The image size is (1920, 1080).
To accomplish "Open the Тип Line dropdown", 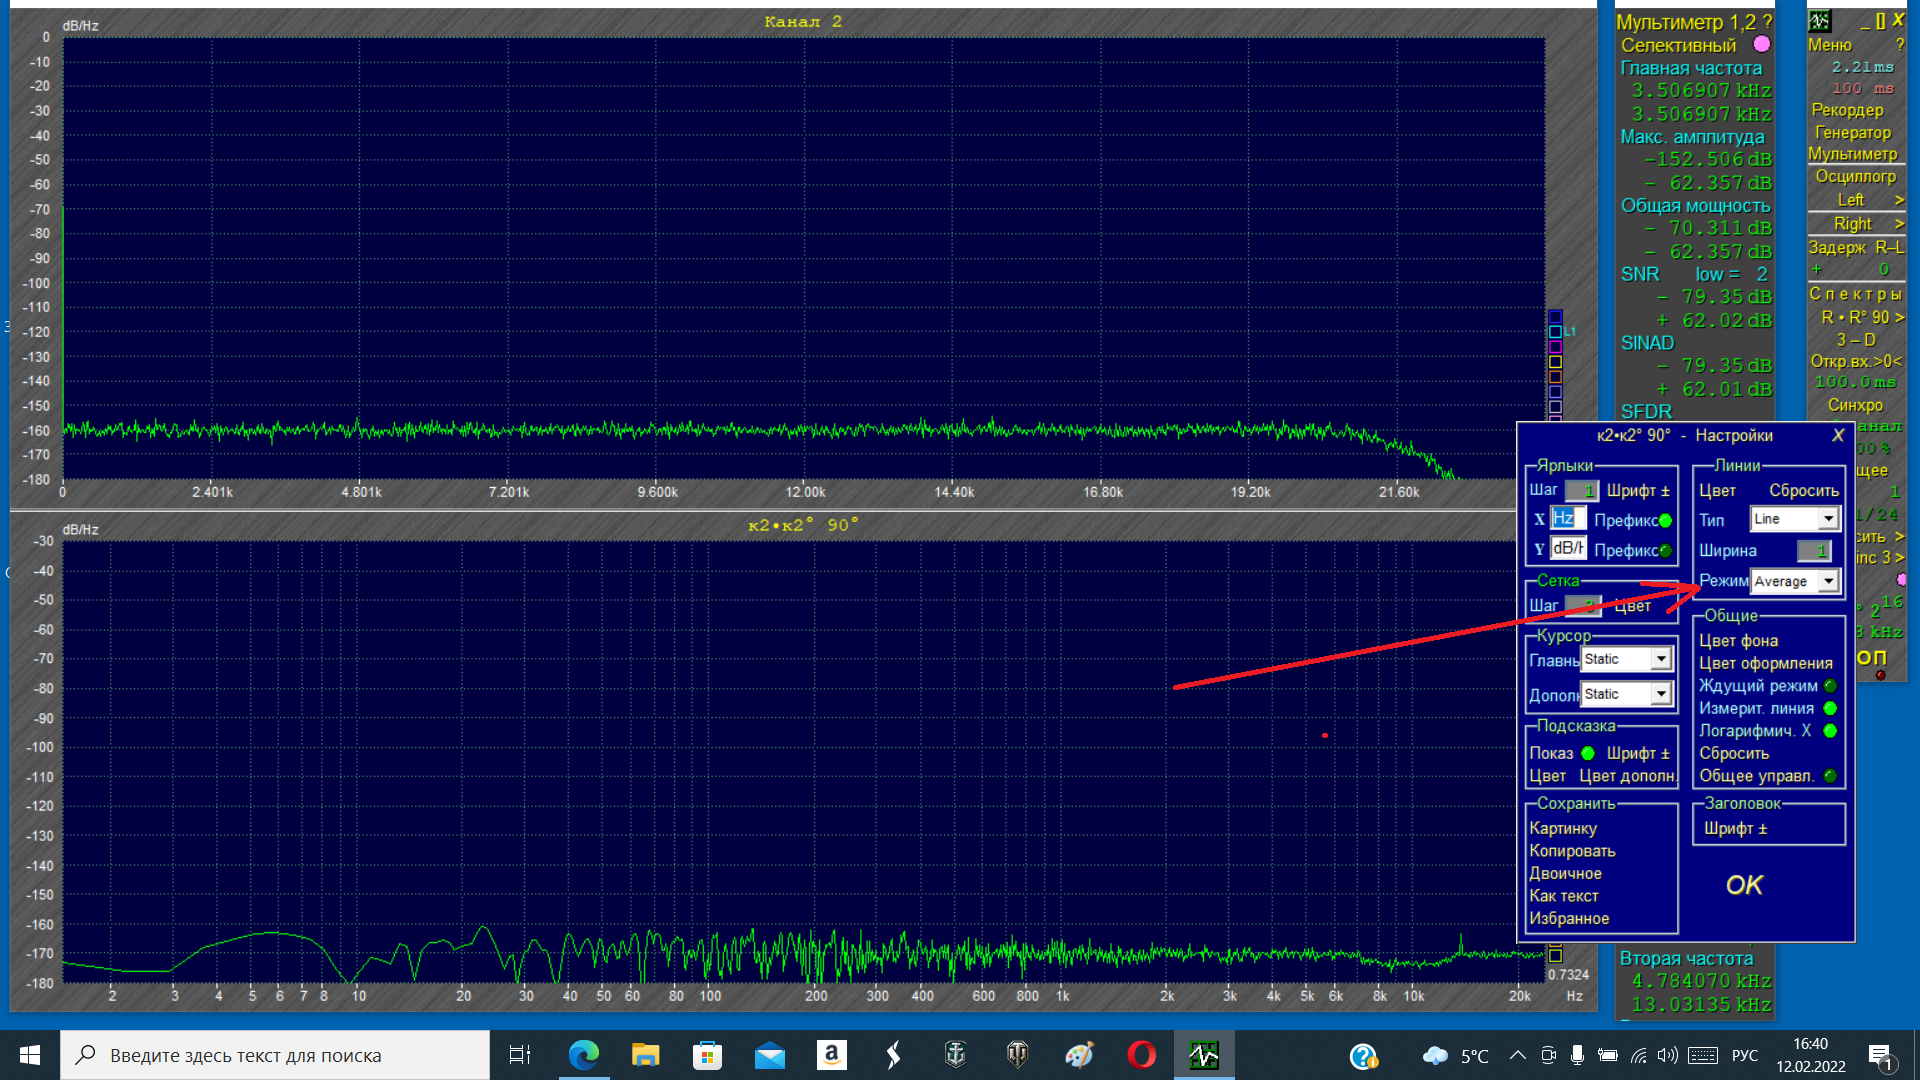I will 1828,519.
